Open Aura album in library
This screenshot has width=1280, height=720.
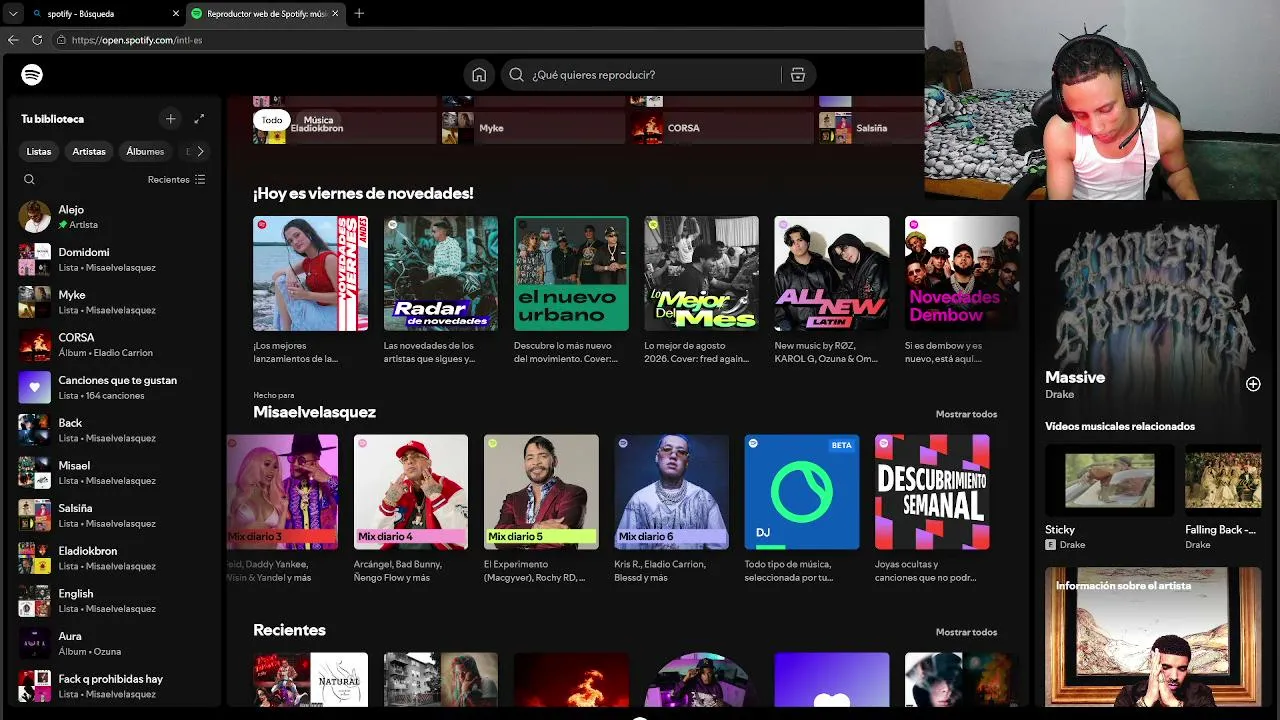[x=113, y=643]
